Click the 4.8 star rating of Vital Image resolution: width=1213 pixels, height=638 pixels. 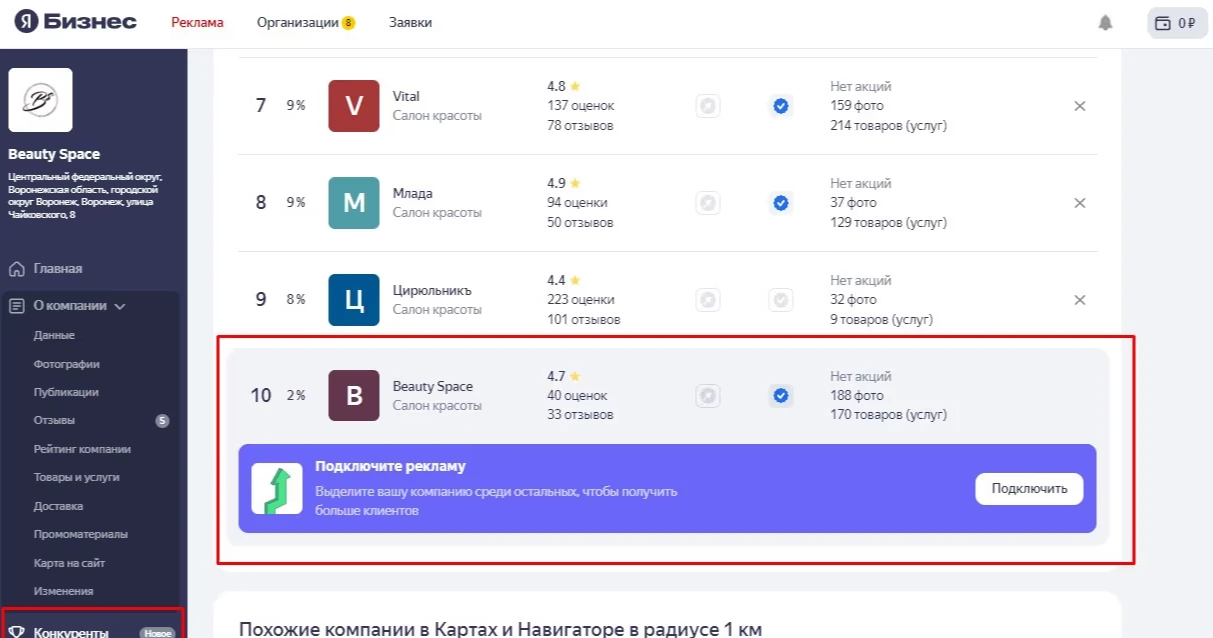(x=564, y=86)
